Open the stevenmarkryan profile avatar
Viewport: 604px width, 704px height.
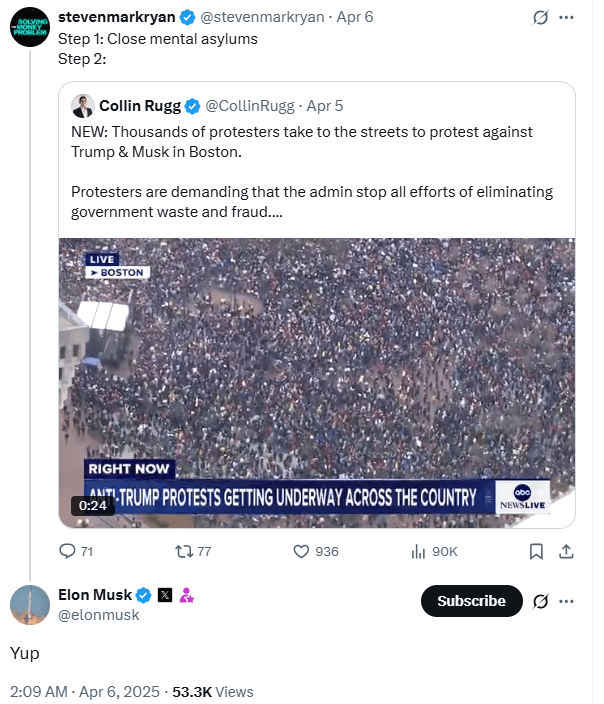[x=29, y=26]
